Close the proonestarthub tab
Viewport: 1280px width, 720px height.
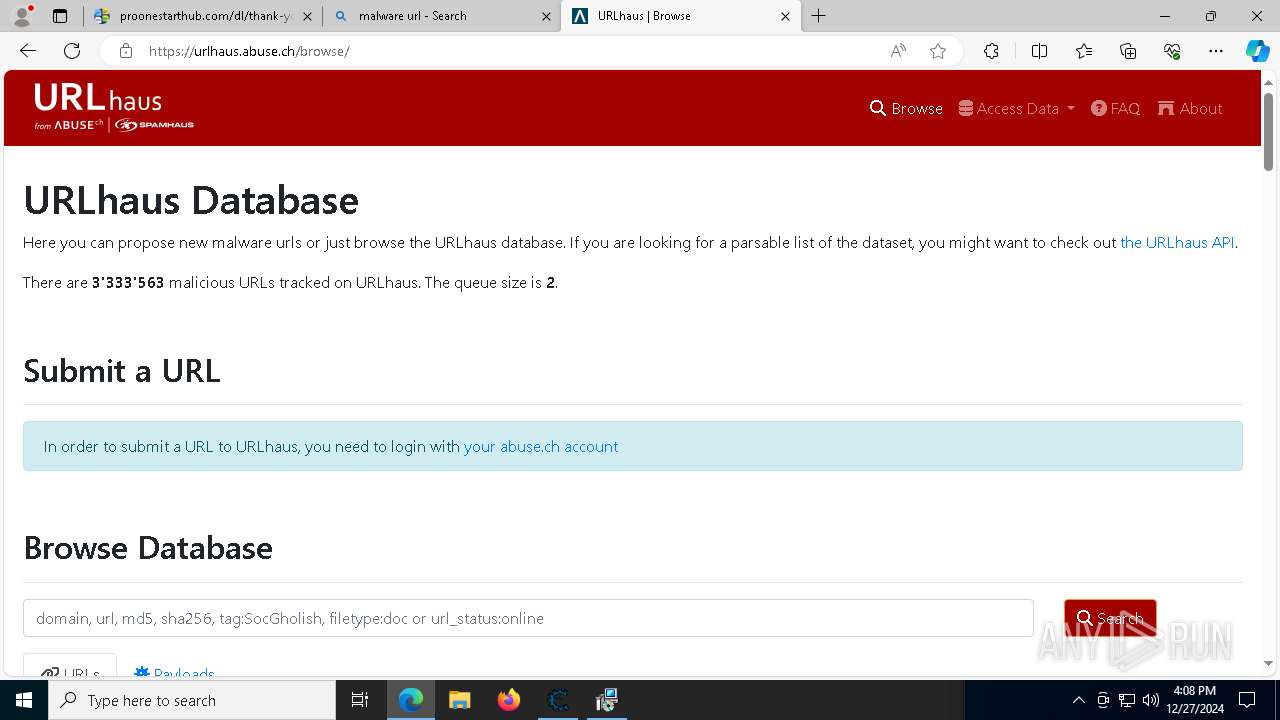(306, 16)
